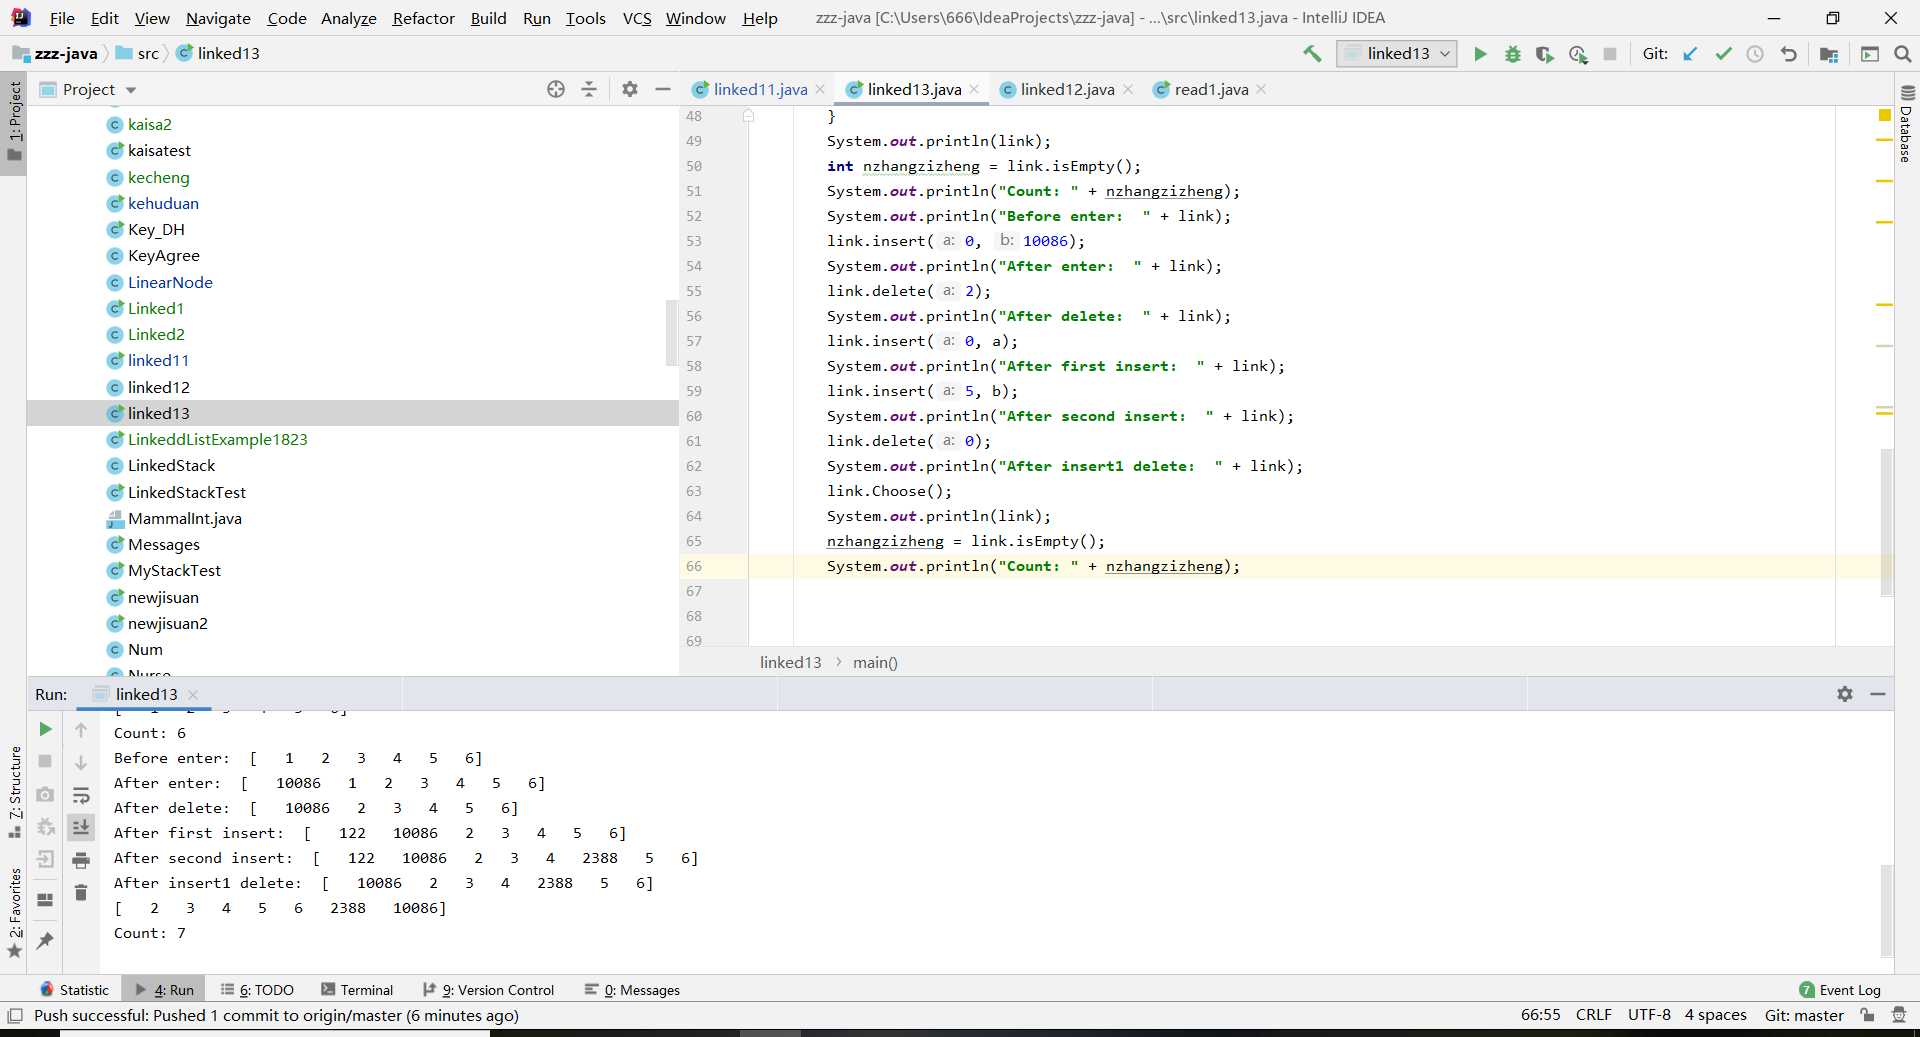Revert changes using the rollback arrow icon
Screen dimensions: 1920x1037
point(1789,54)
